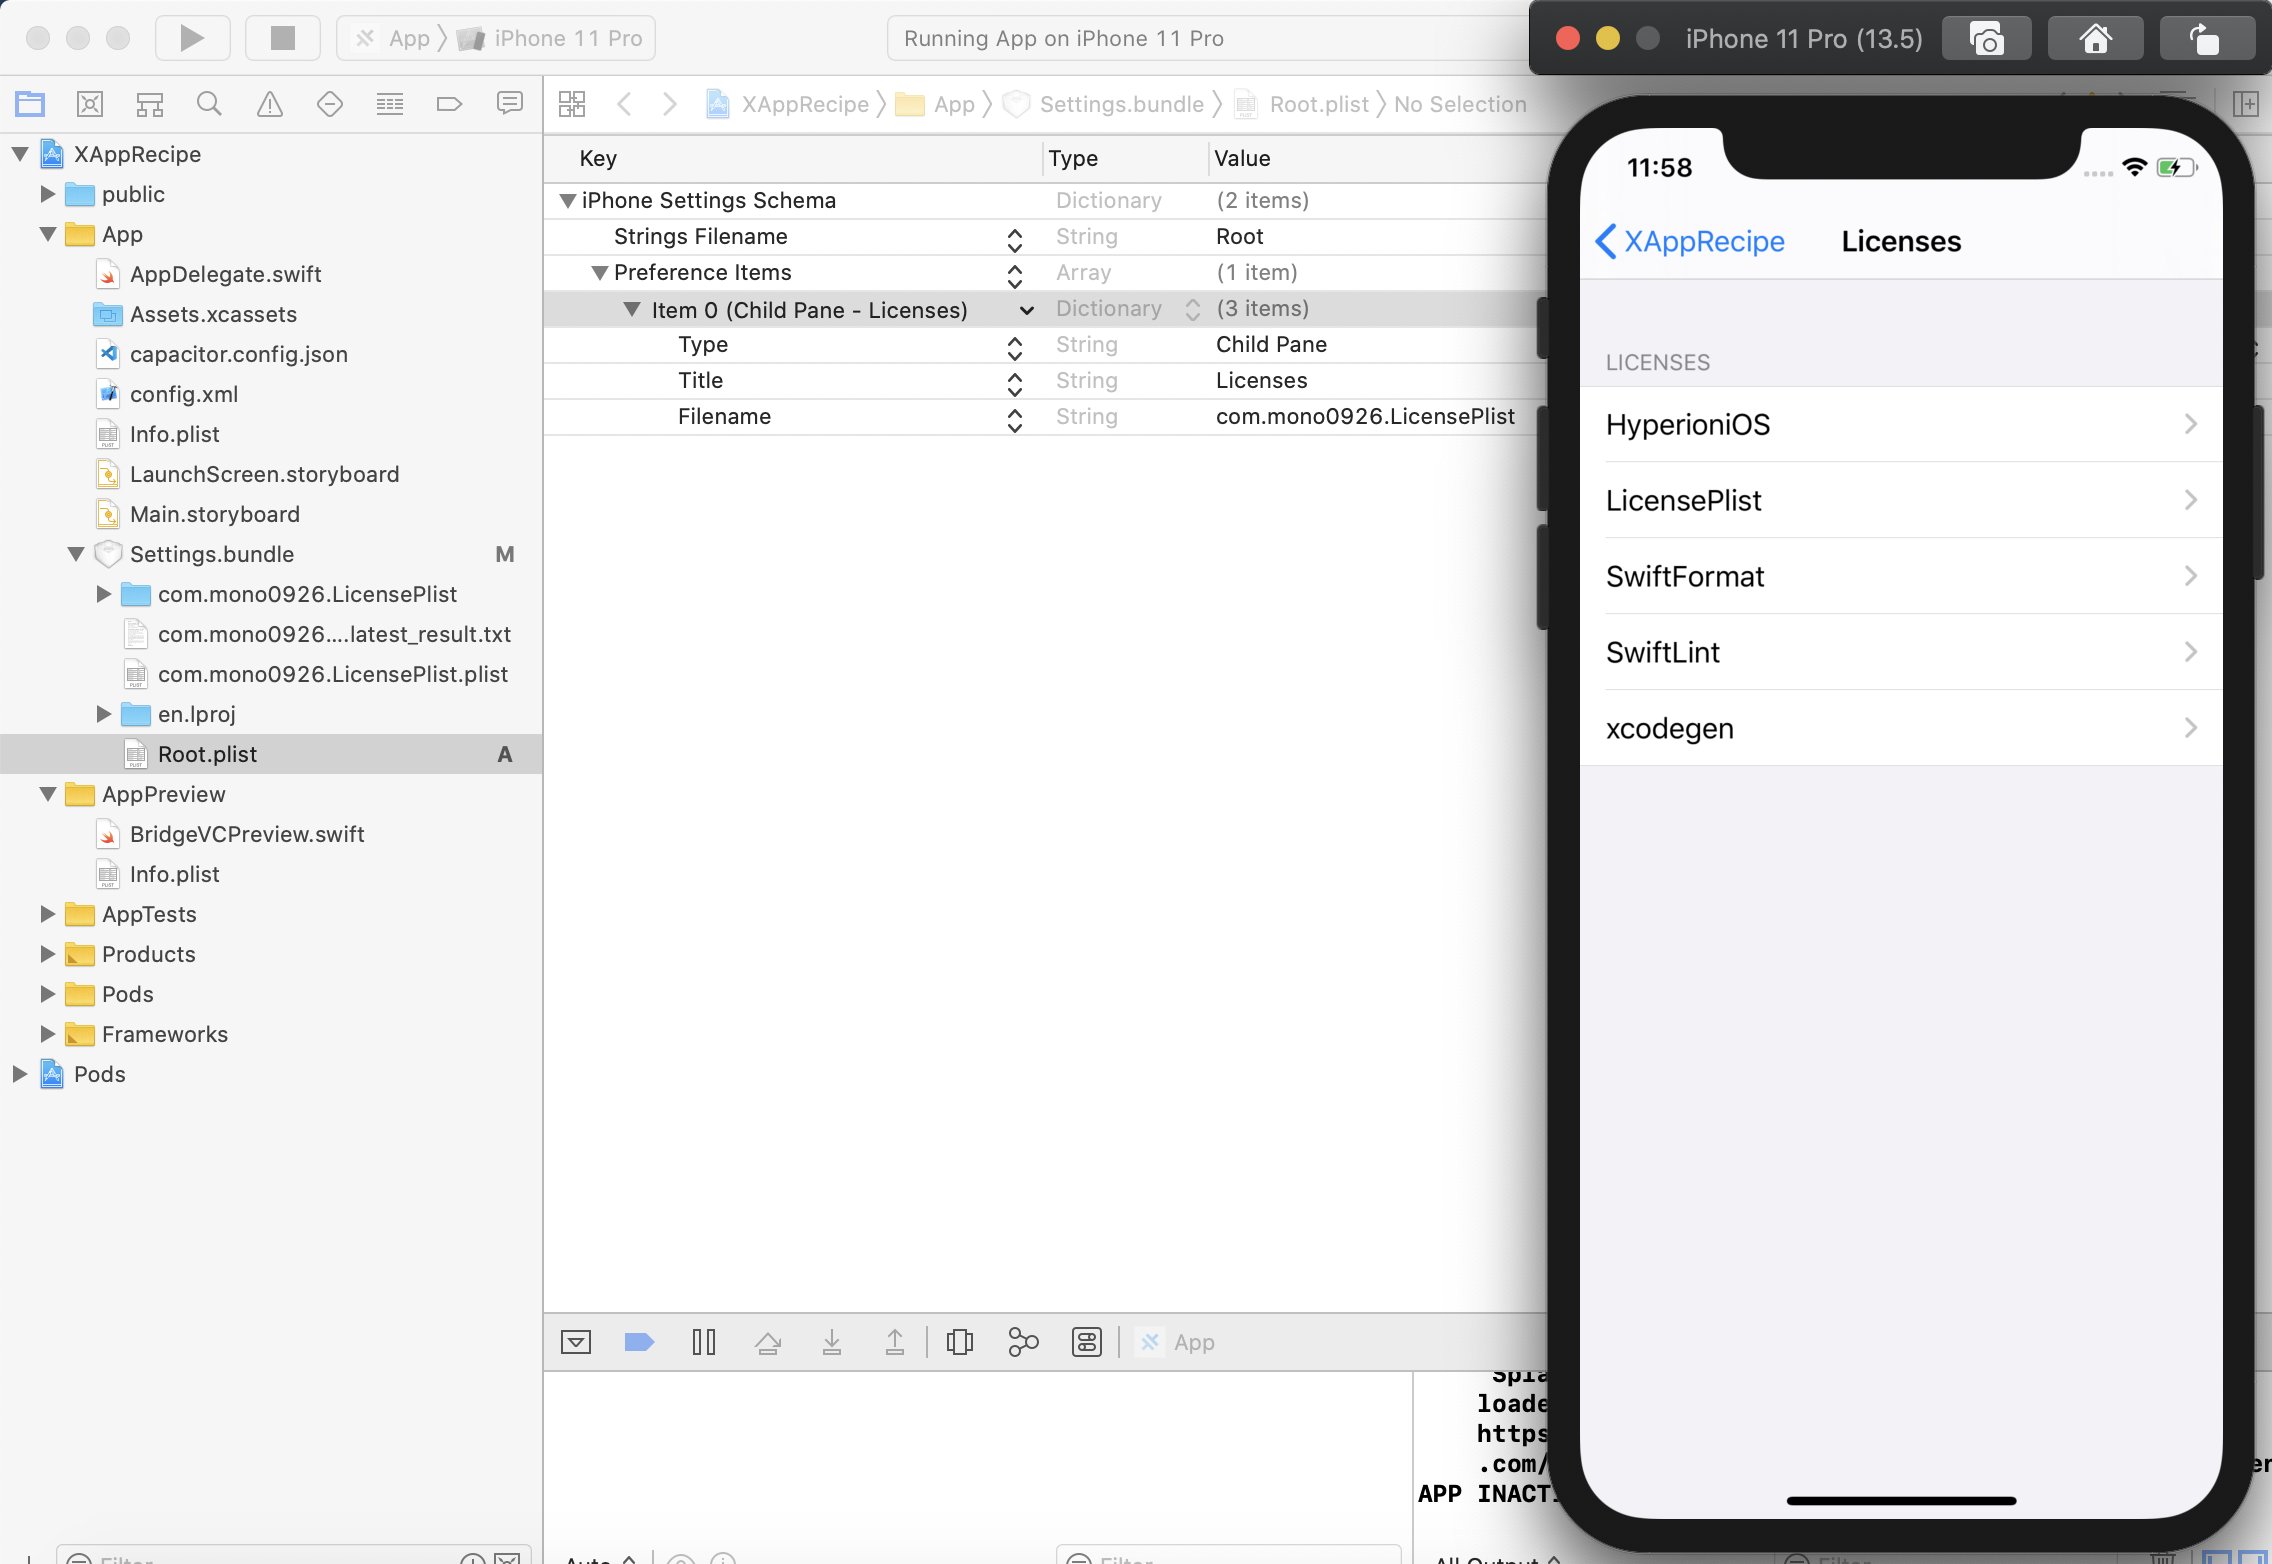
Task: Open the Source Control navigator icon
Action: pyautogui.click(x=90, y=103)
